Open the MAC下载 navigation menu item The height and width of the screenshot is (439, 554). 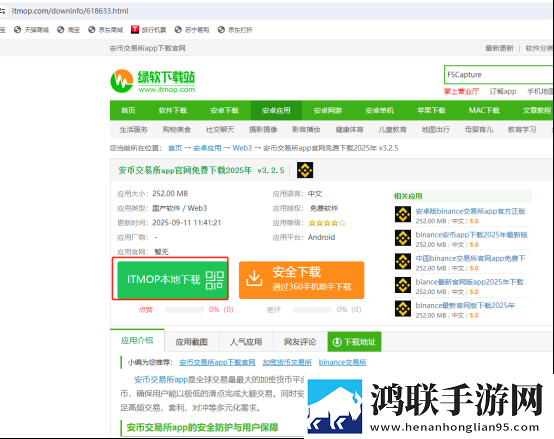484,110
